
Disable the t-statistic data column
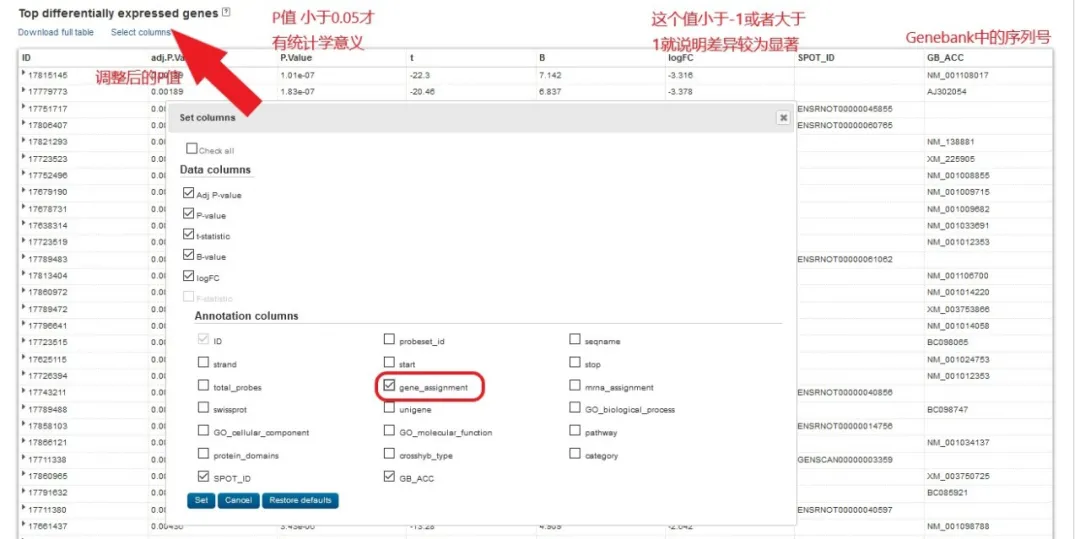pos(188,235)
